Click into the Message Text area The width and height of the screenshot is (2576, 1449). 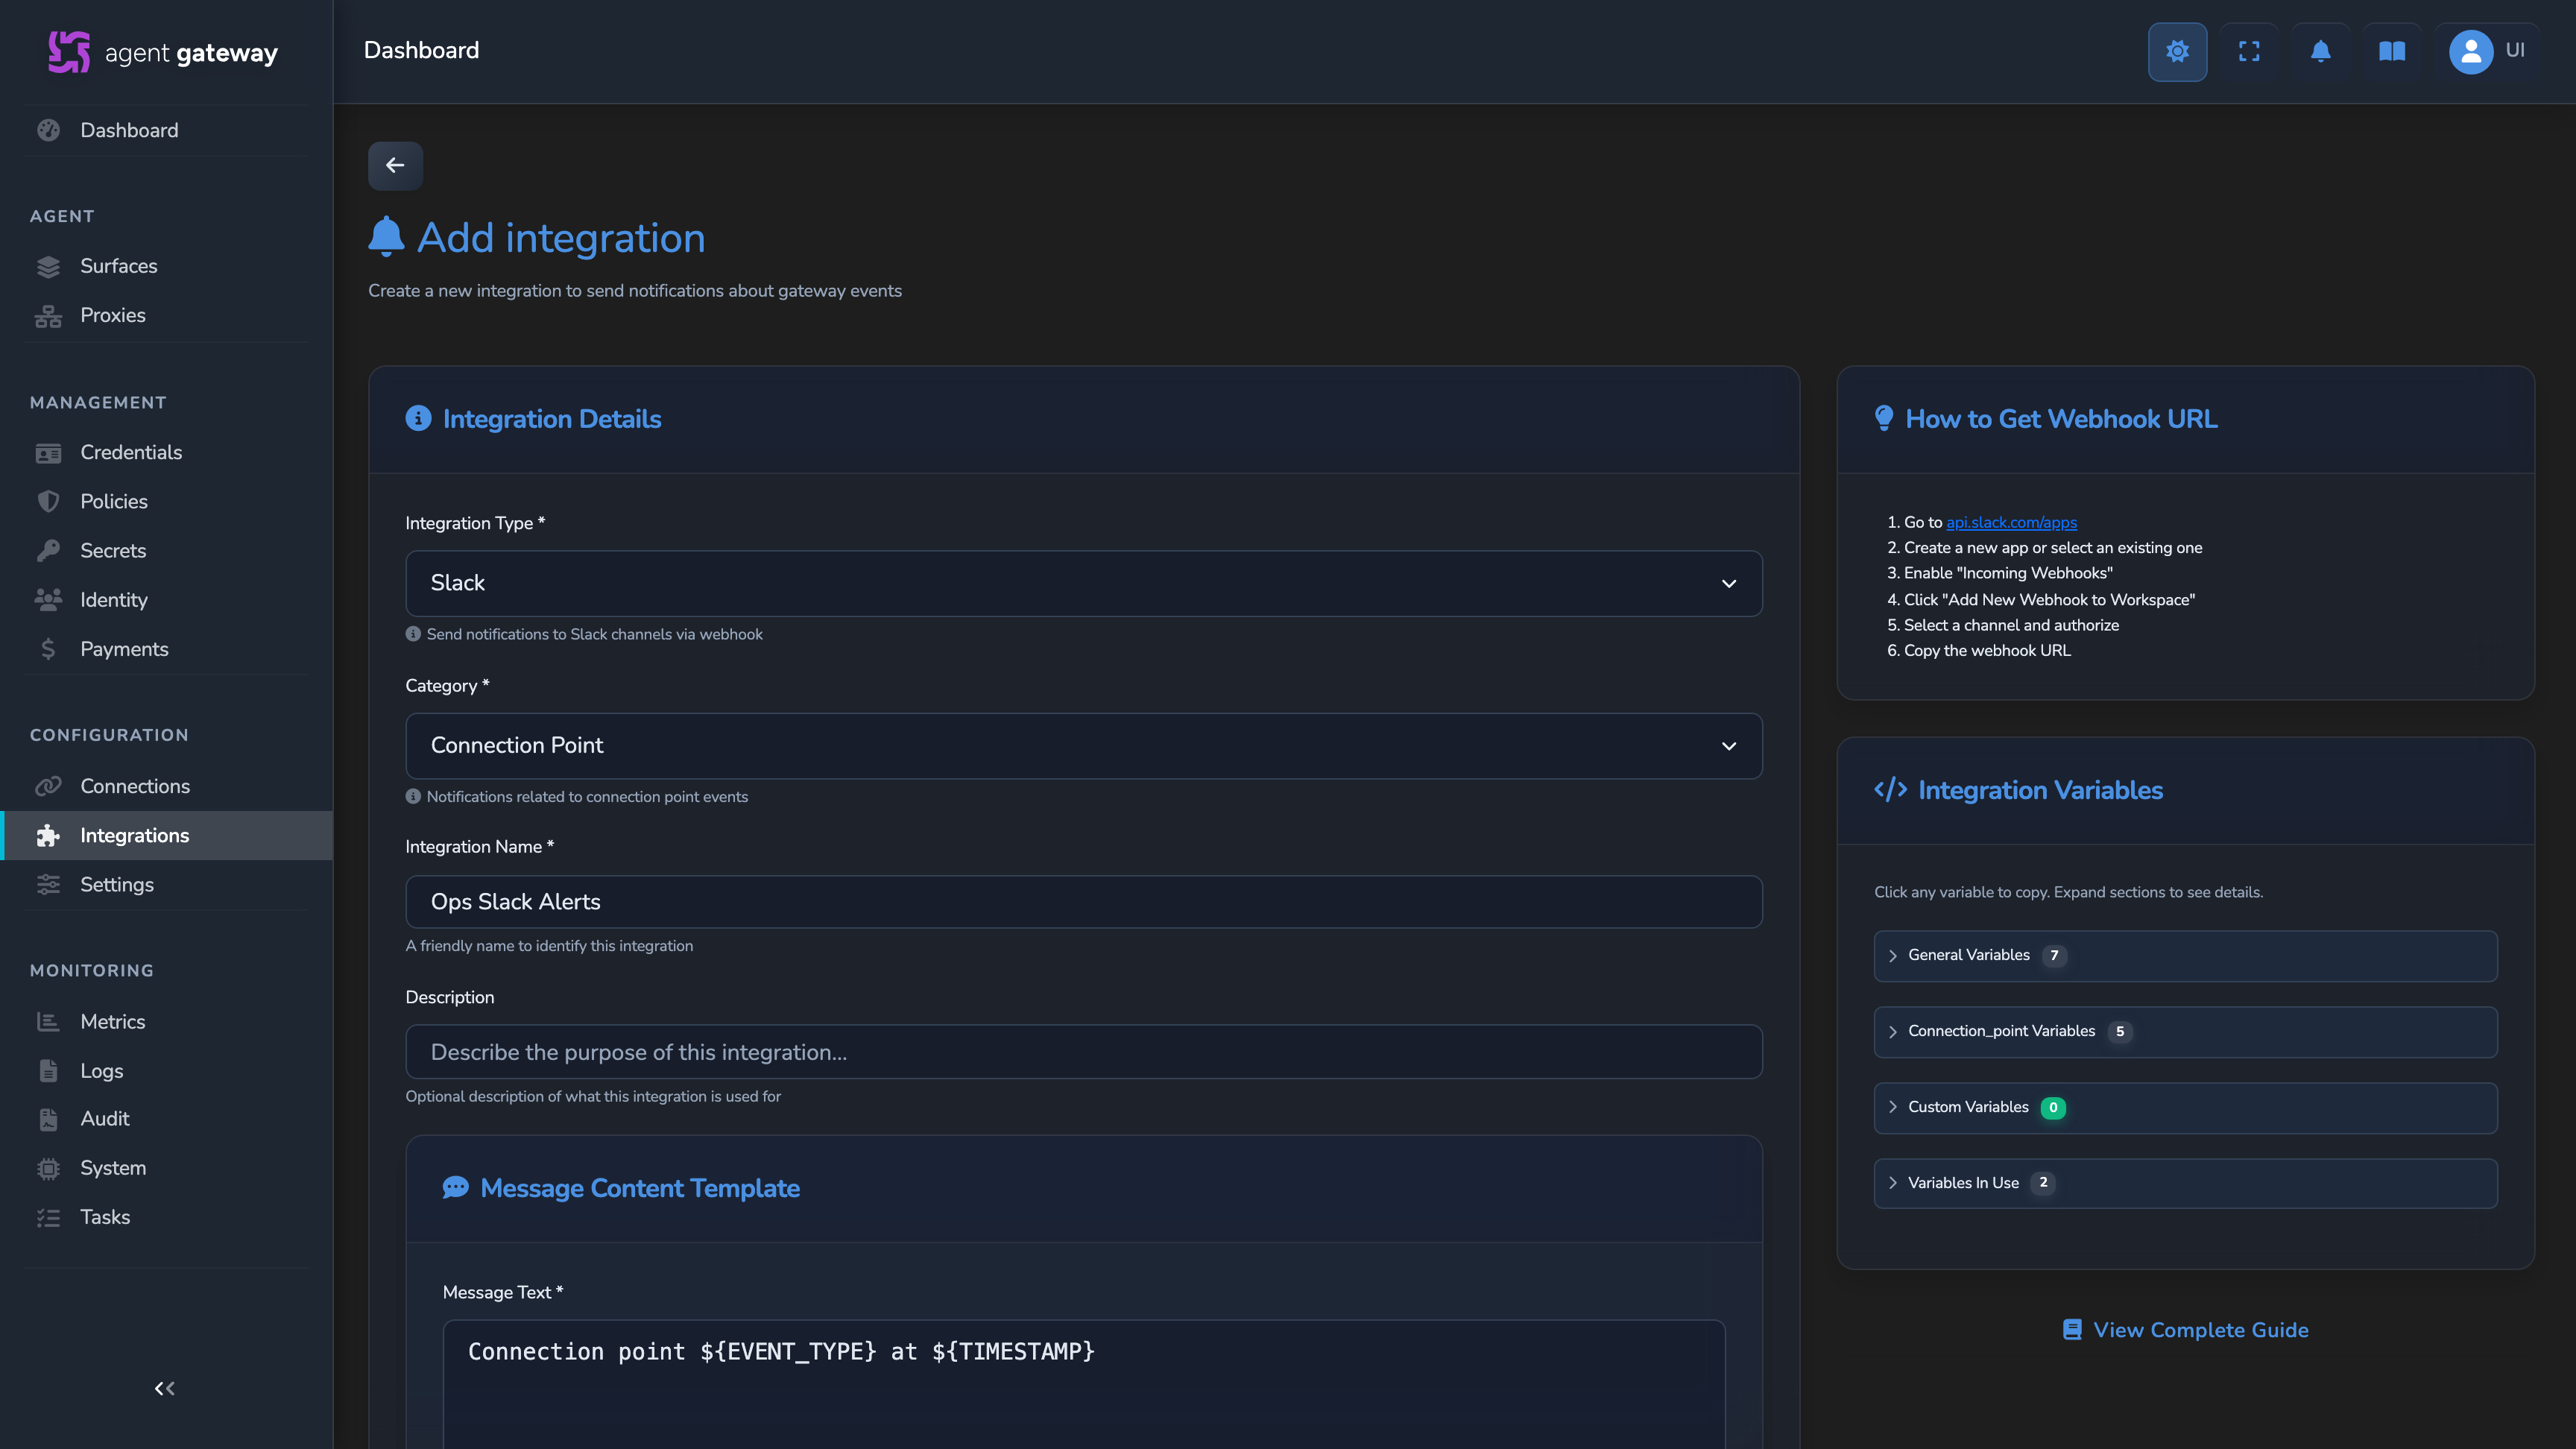(x=1083, y=1384)
